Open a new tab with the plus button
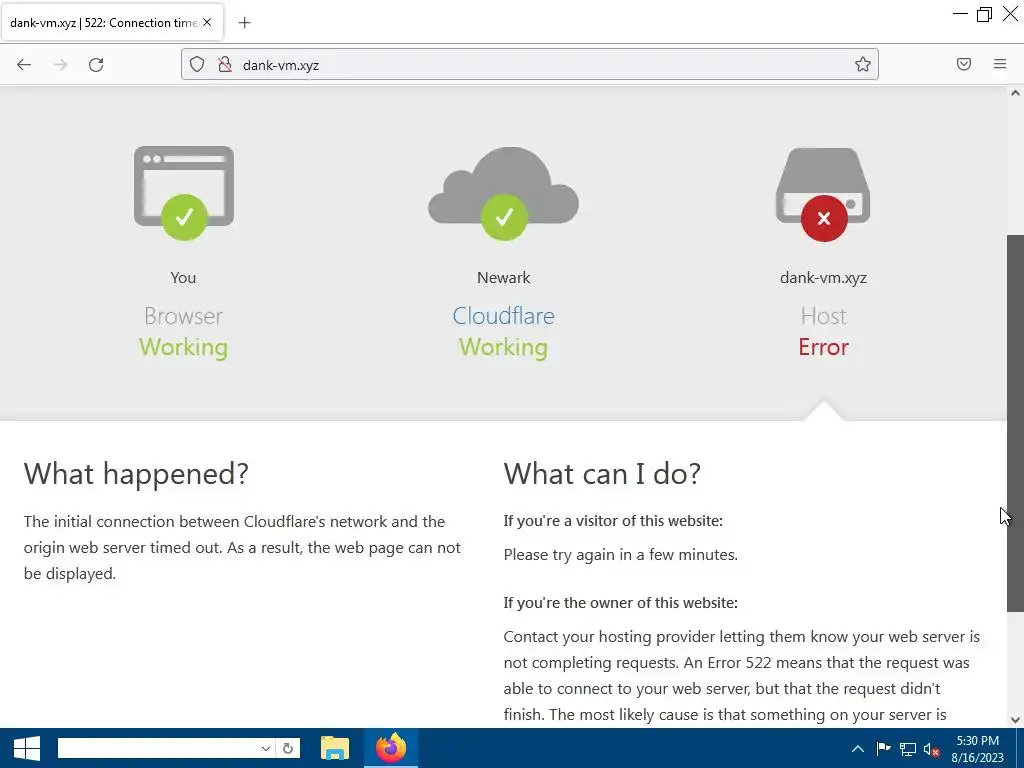The height and width of the screenshot is (768, 1024). point(244,23)
